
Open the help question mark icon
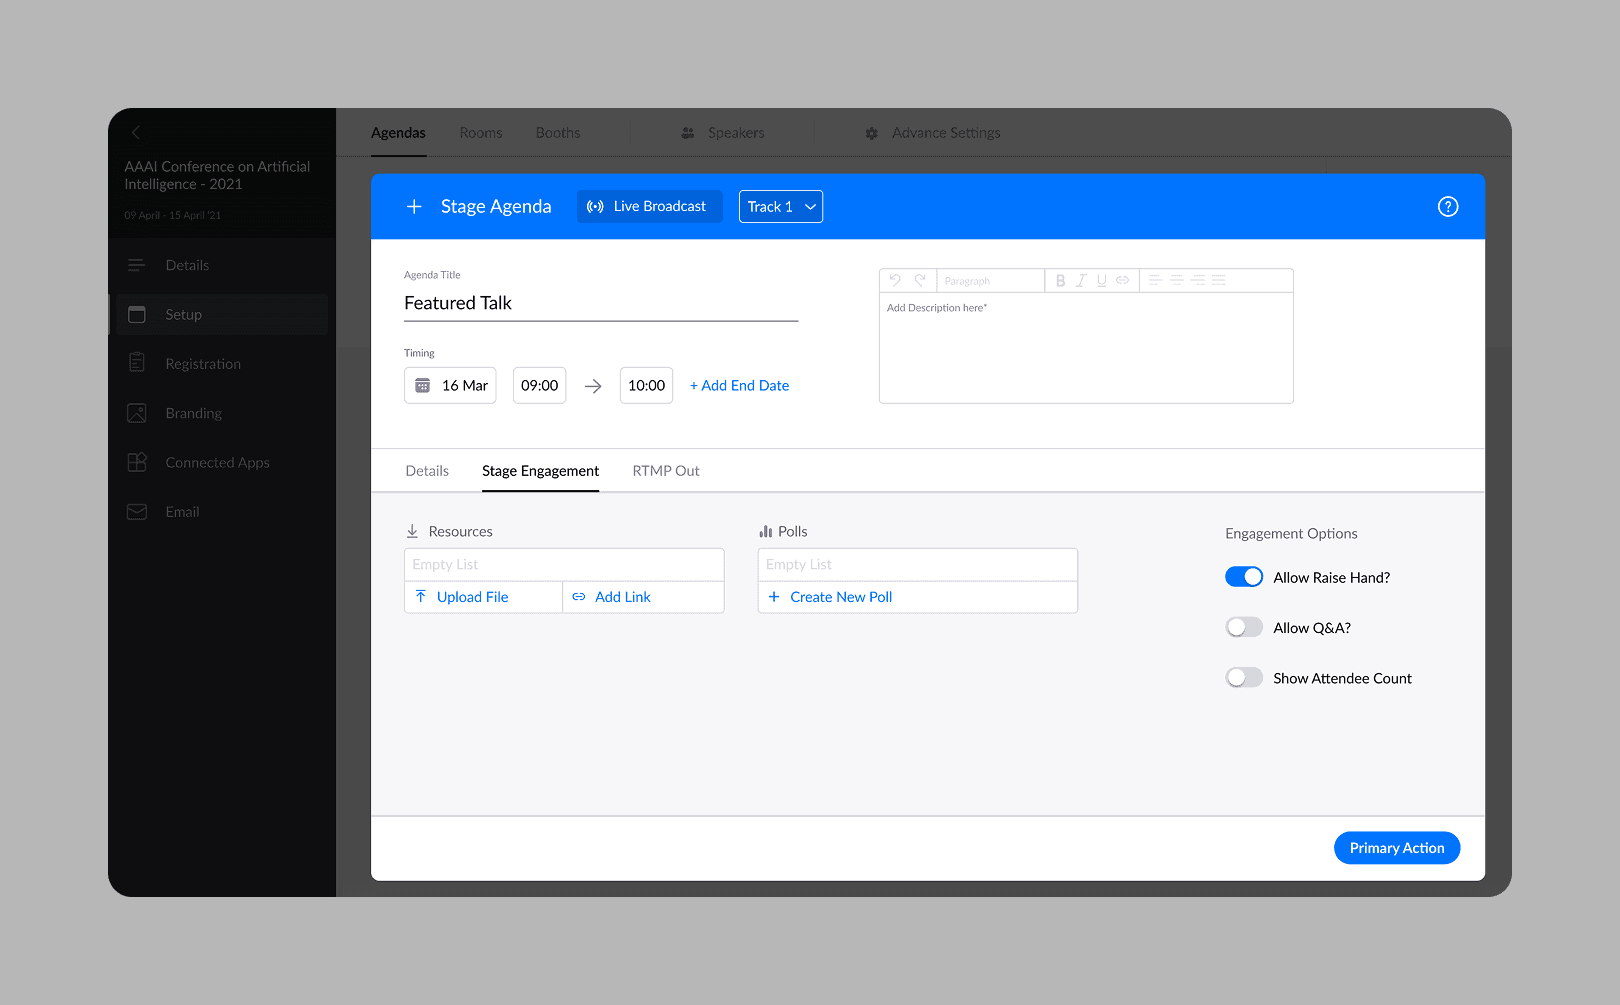click(1447, 206)
